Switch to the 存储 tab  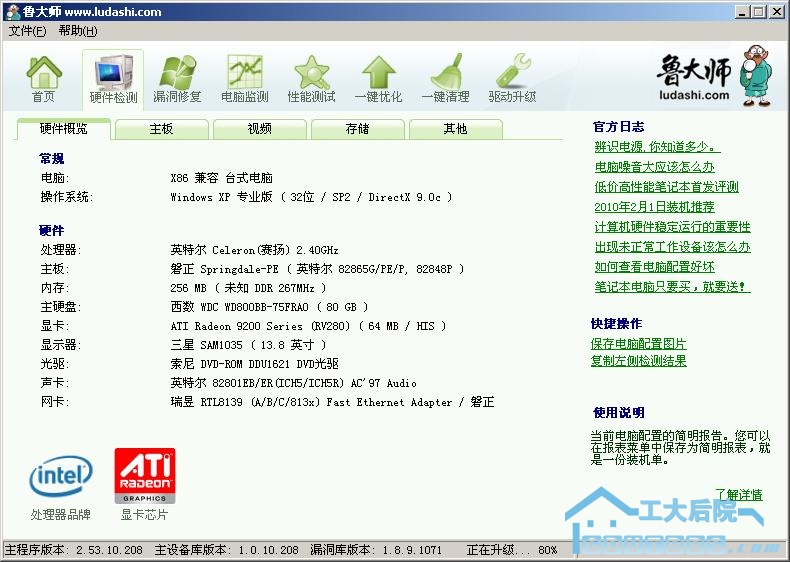(x=357, y=129)
